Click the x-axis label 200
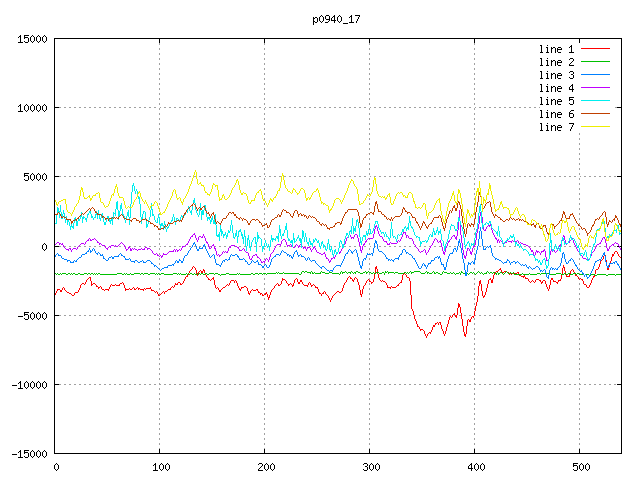640x480 pixels. pos(266,467)
